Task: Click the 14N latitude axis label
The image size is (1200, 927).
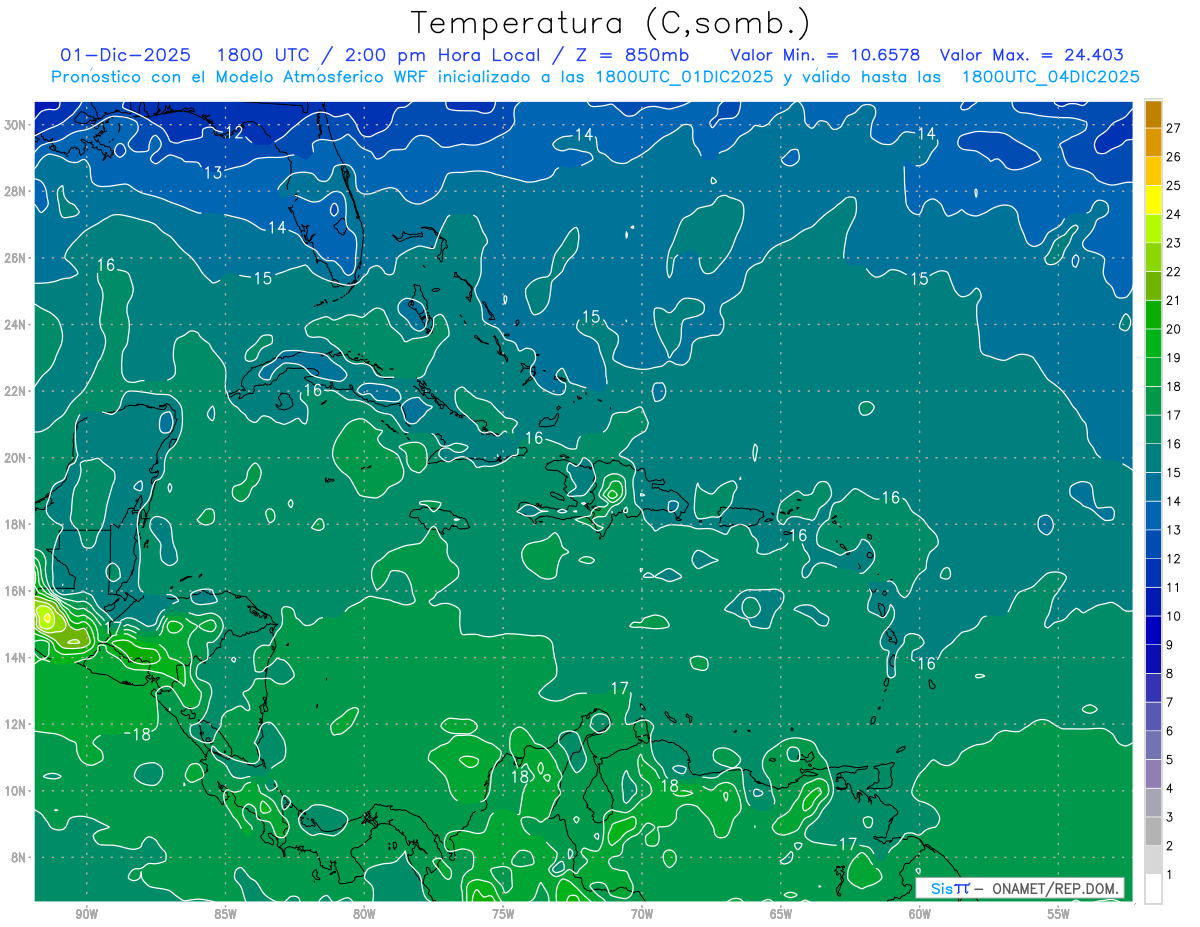Action: [16, 658]
